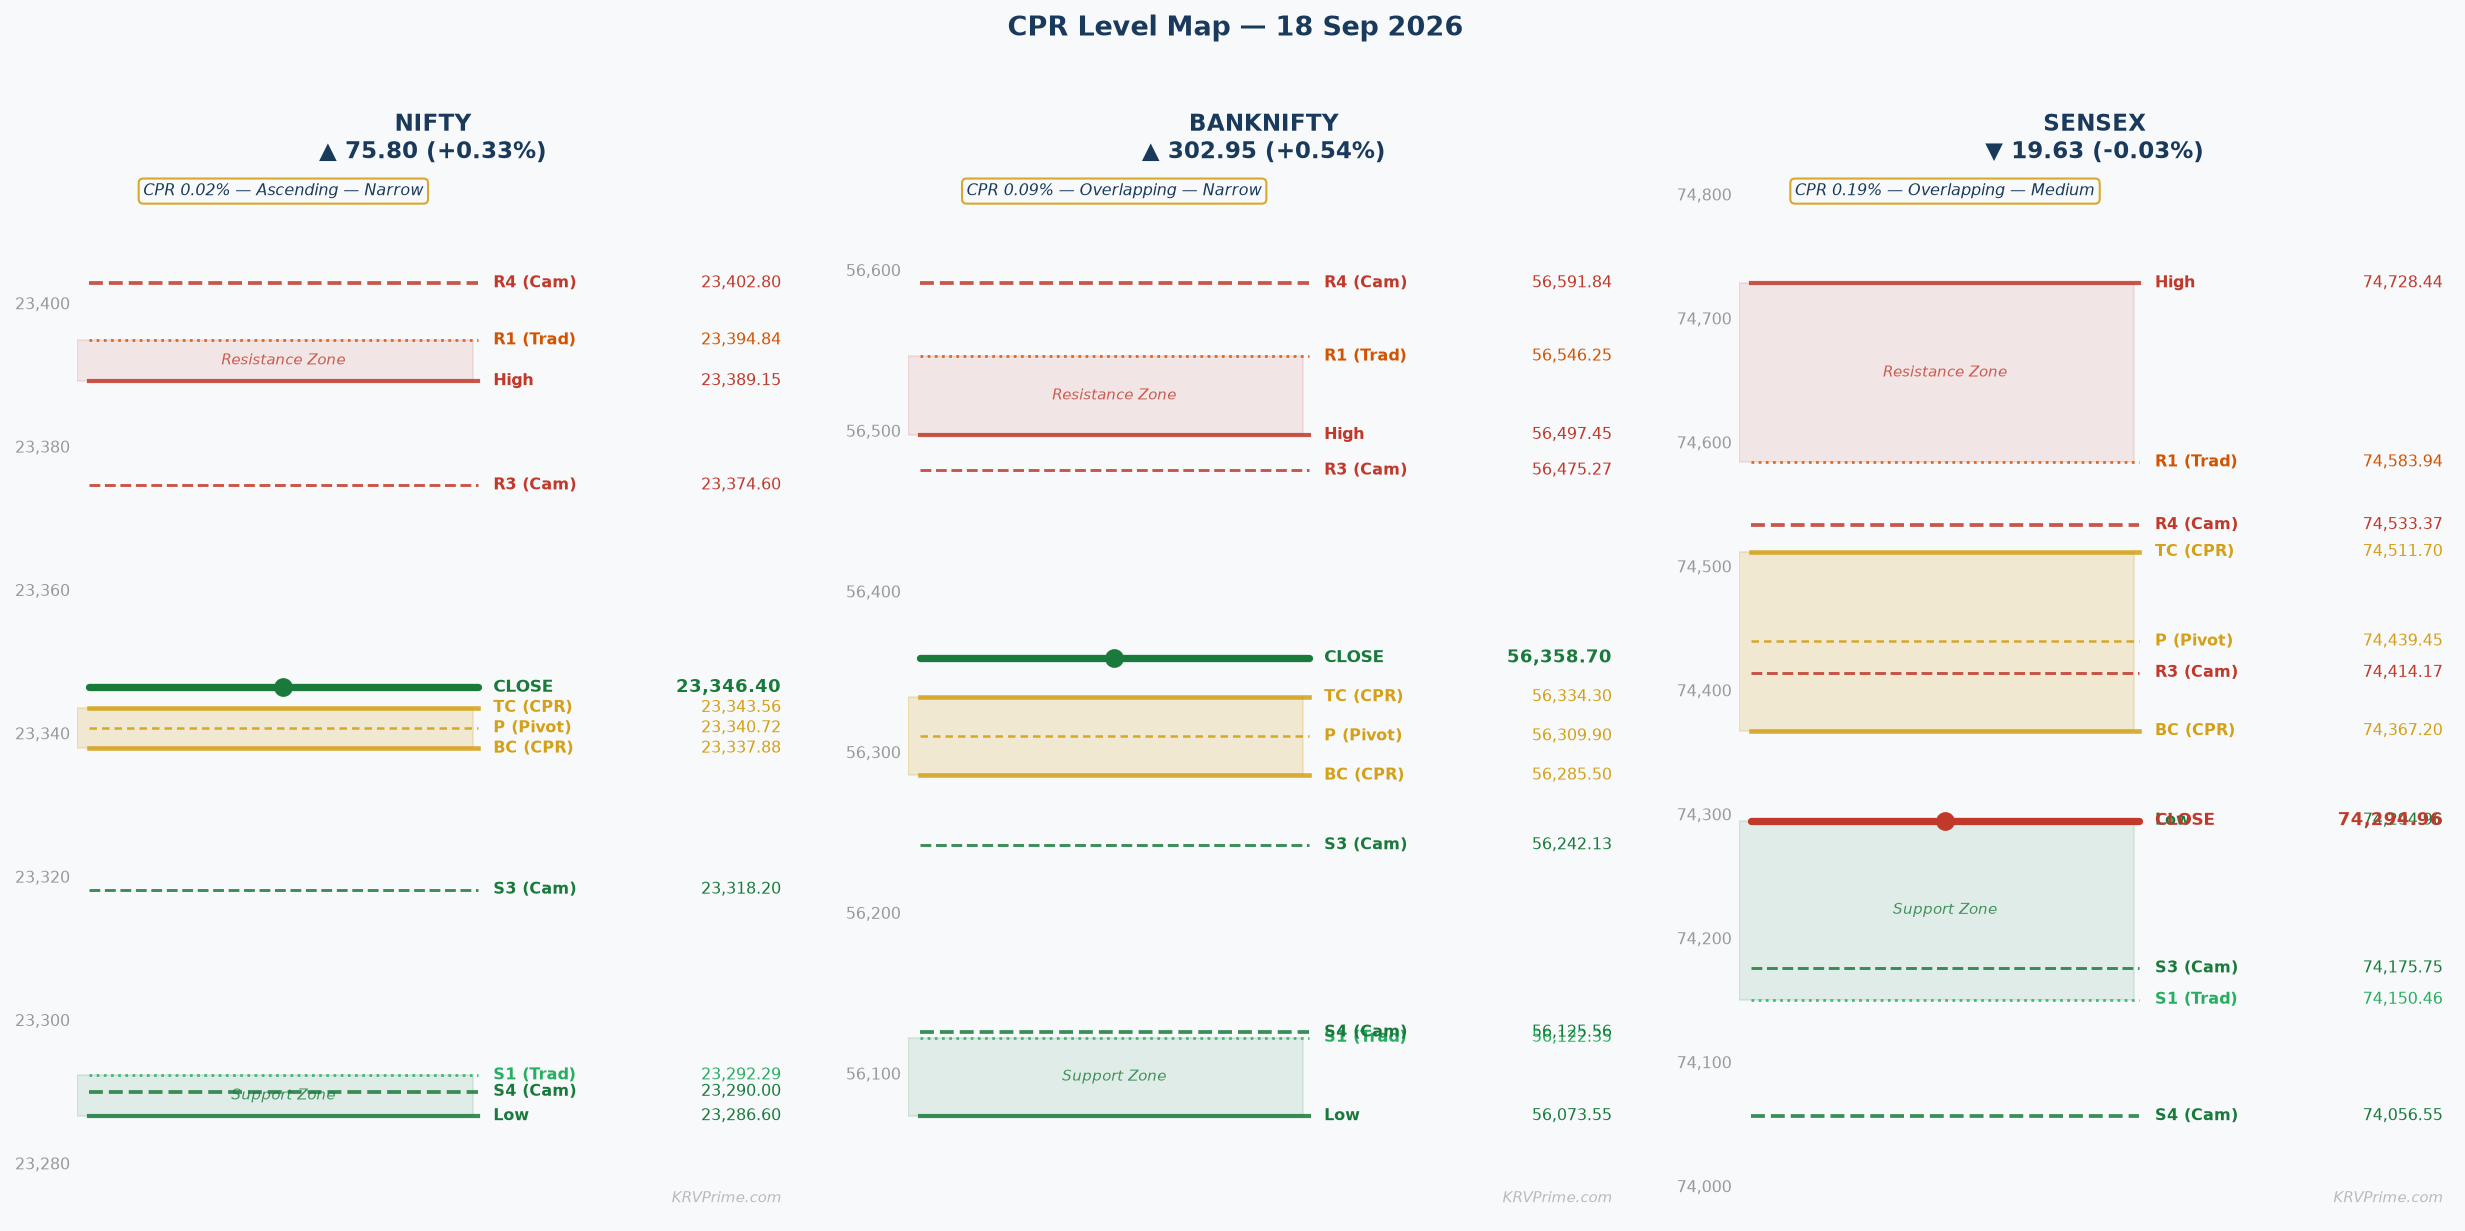Click SENSEX R3 (Cam) value 74,414.17

pos(2402,673)
